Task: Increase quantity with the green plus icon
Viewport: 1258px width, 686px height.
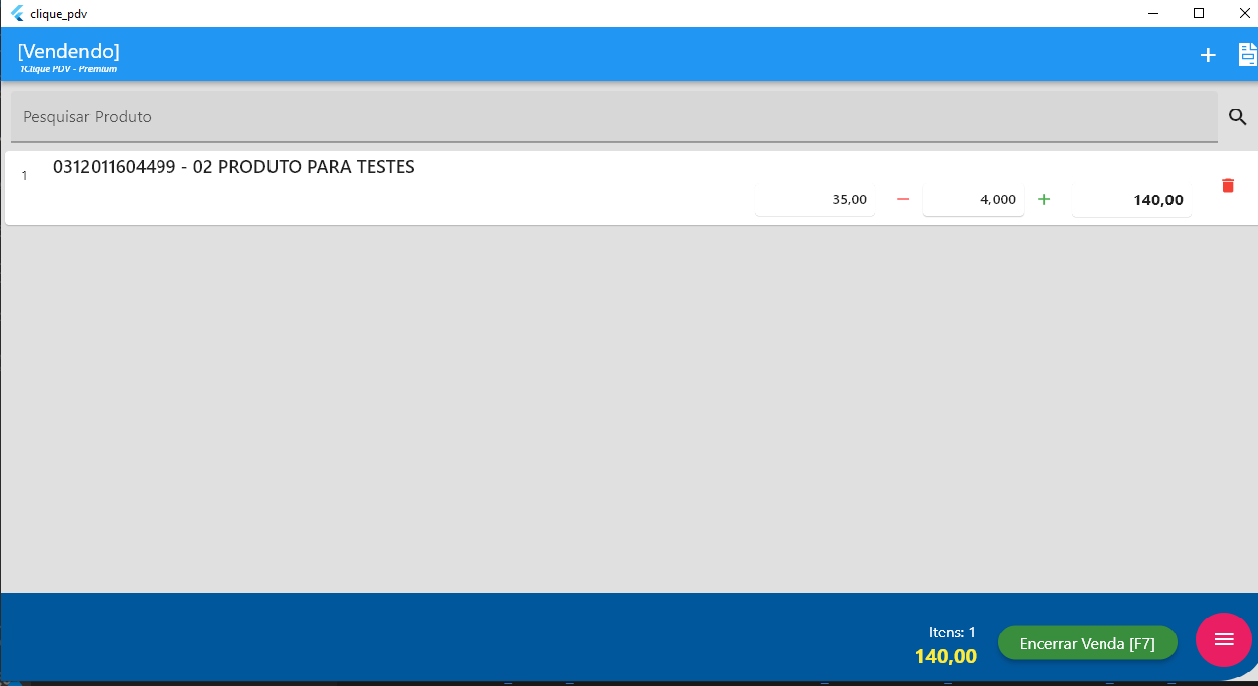Action: (1044, 199)
